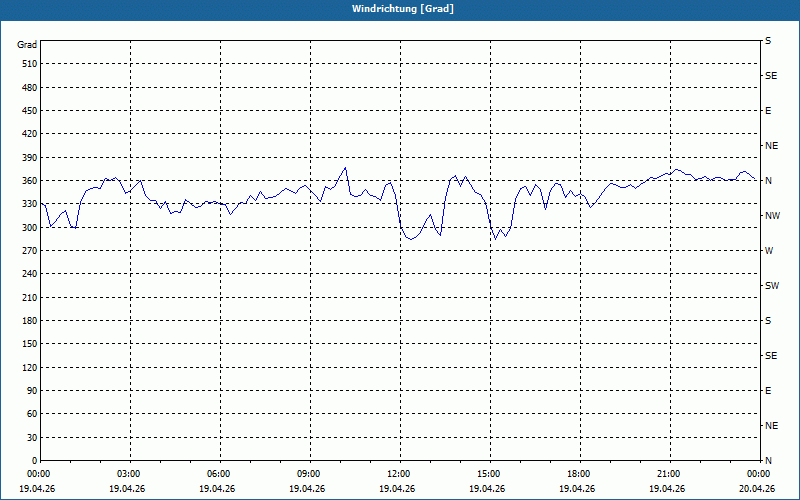Image resolution: width=800 pixels, height=500 pixels.
Task: Select the 450 y-axis value
Action: [x=30, y=111]
